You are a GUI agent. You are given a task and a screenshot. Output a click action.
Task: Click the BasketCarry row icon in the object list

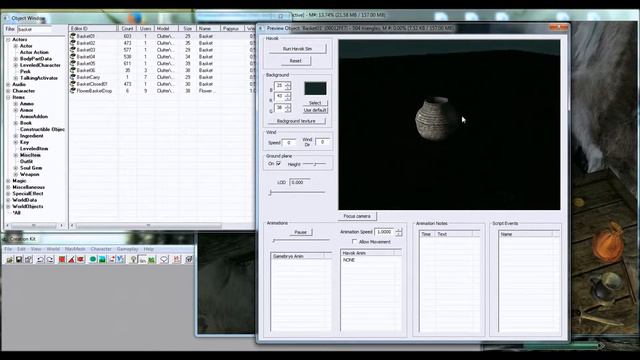click(73, 77)
